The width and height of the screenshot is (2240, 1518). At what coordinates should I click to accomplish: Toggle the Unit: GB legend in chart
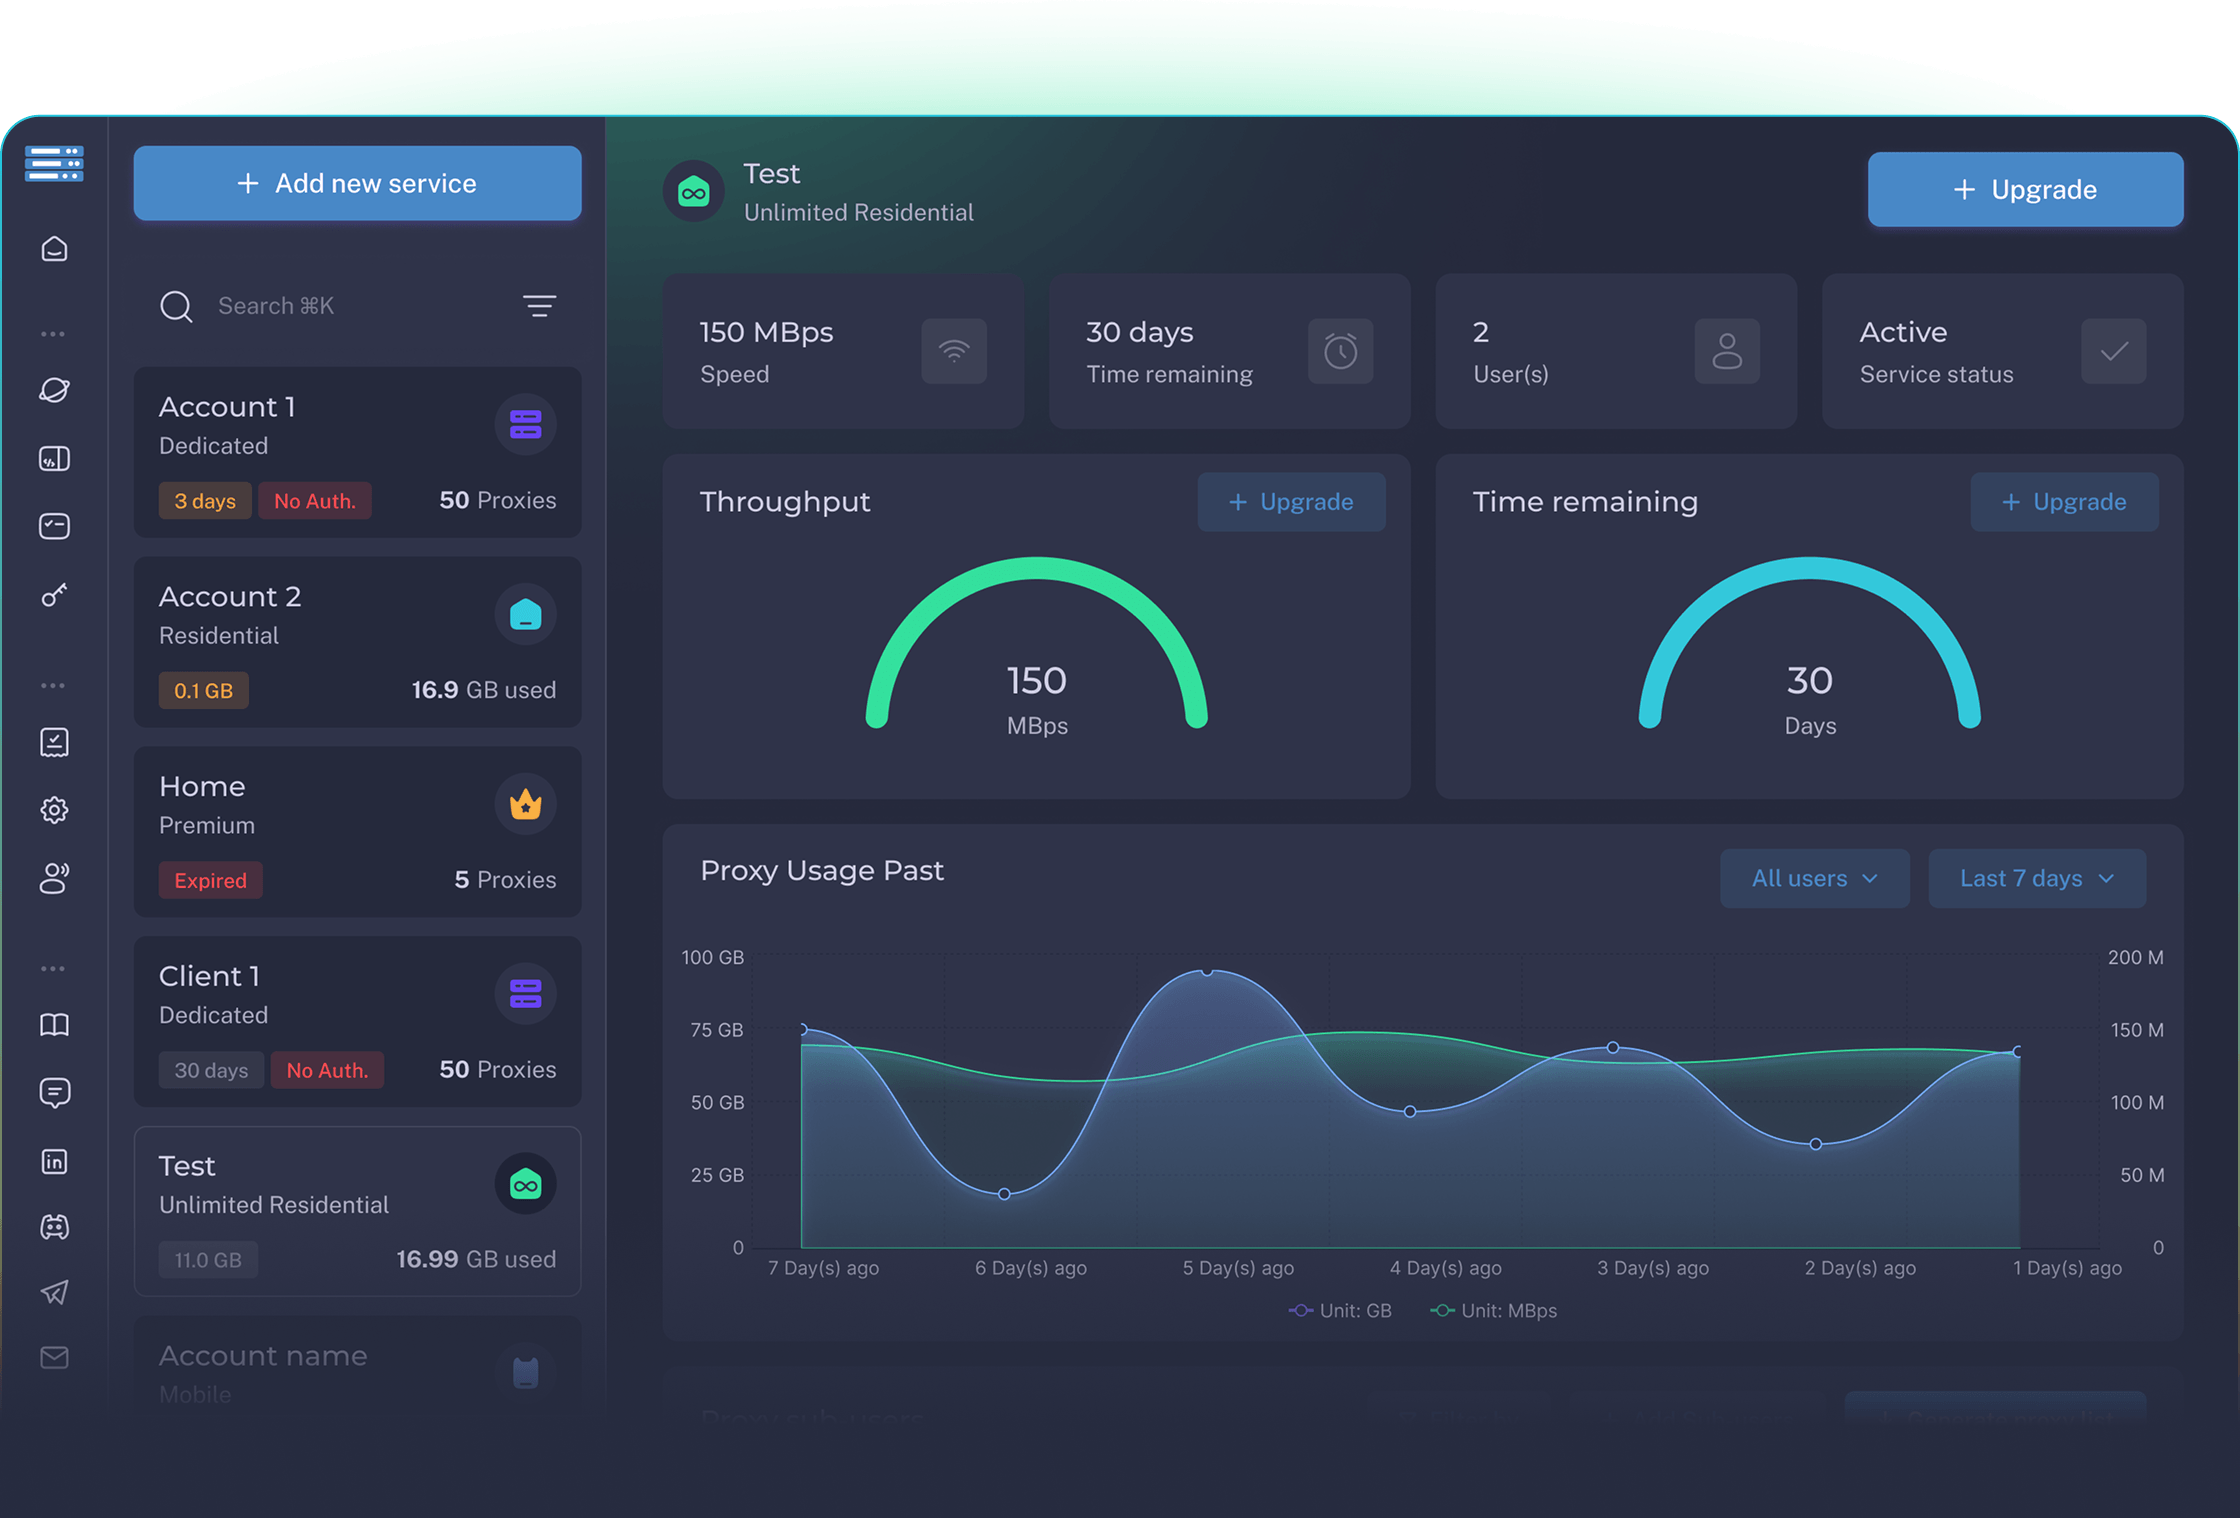(x=1340, y=1310)
